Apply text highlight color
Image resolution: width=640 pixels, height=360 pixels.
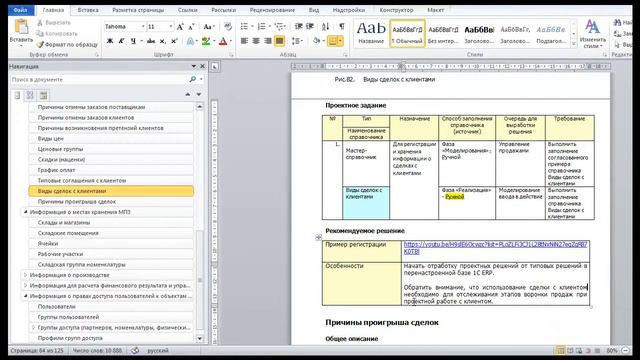point(206,41)
